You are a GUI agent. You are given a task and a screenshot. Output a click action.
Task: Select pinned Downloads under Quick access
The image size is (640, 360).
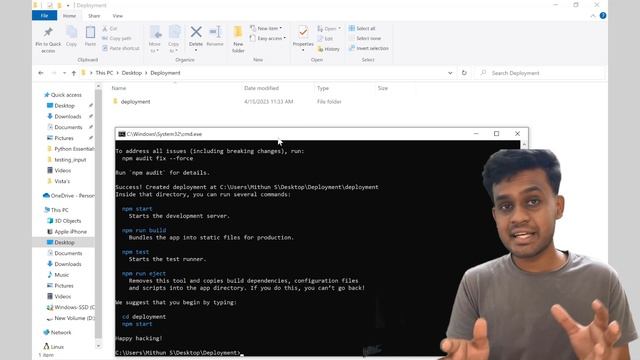click(64, 116)
